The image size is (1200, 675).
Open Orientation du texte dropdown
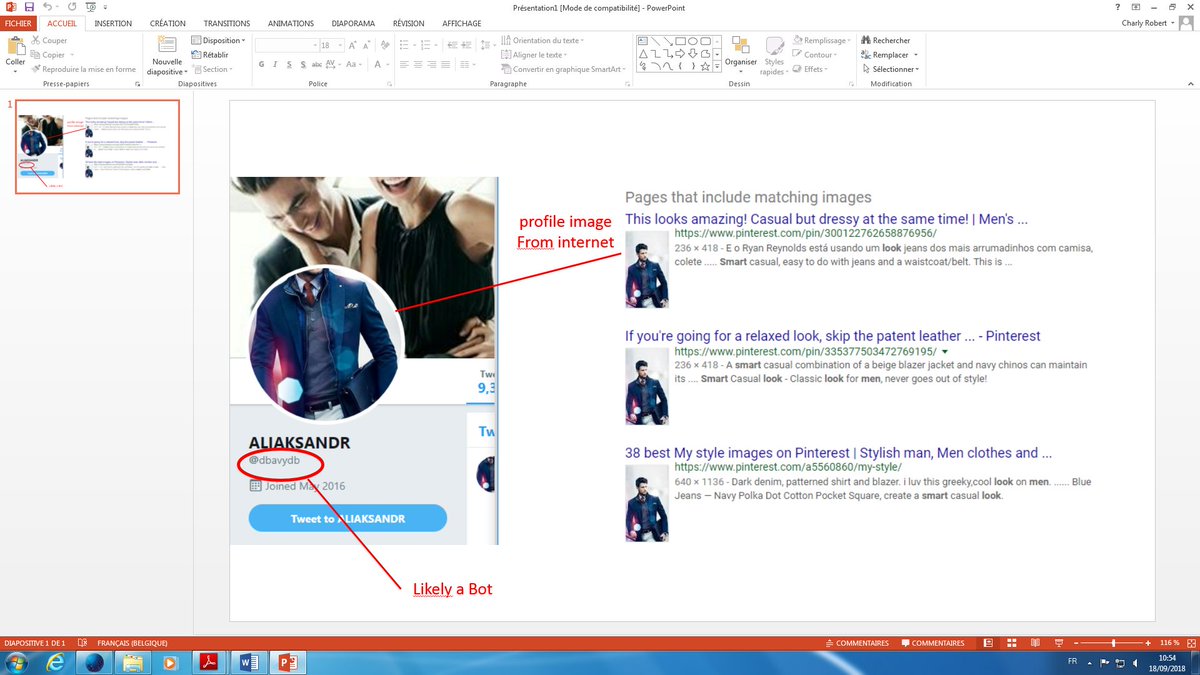pyautogui.click(x=543, y=41)
